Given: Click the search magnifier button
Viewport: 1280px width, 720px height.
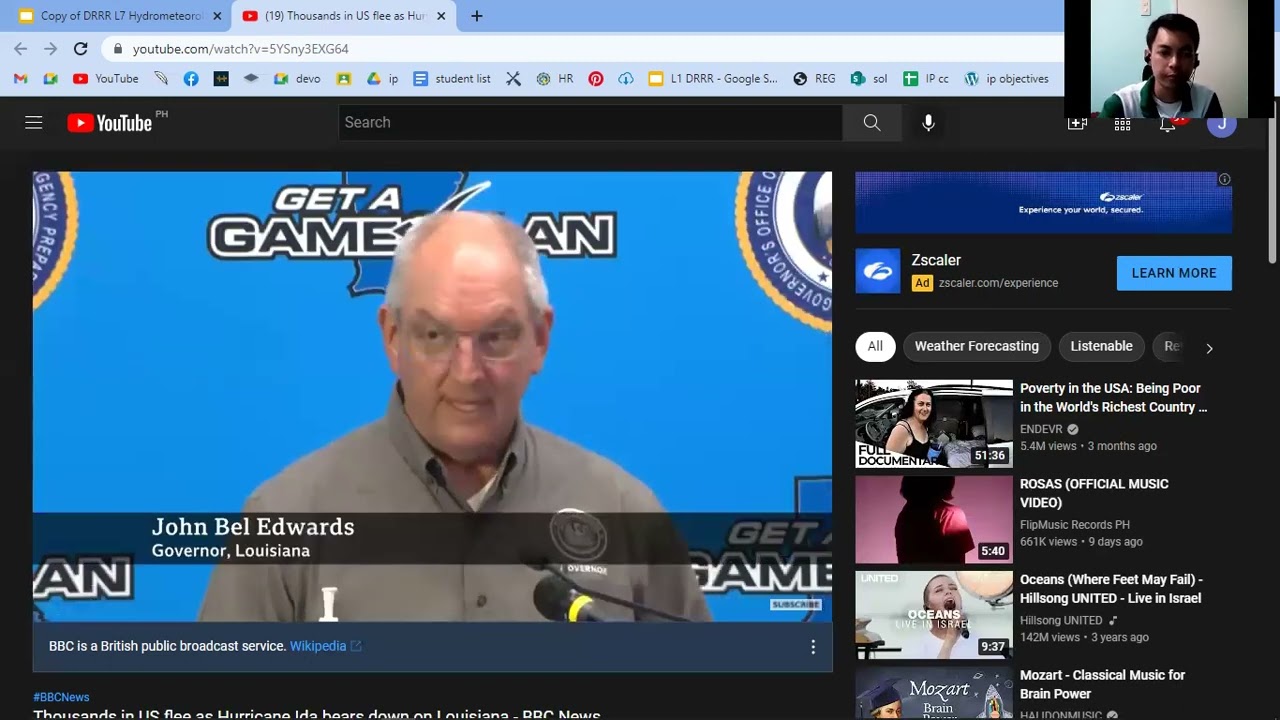Looking at the screenshot, I should [872, 122].
